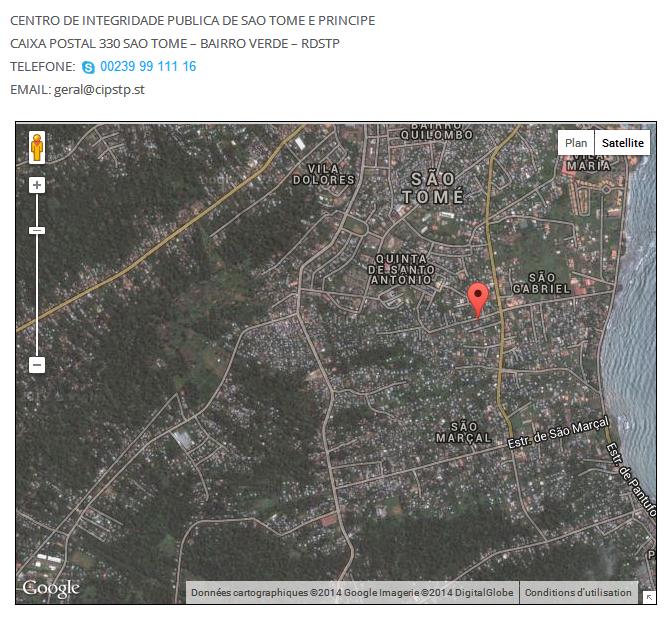The image size is (667, 622).
Task: Click the geral@cipstp.st email address
Action: [104, 89]
